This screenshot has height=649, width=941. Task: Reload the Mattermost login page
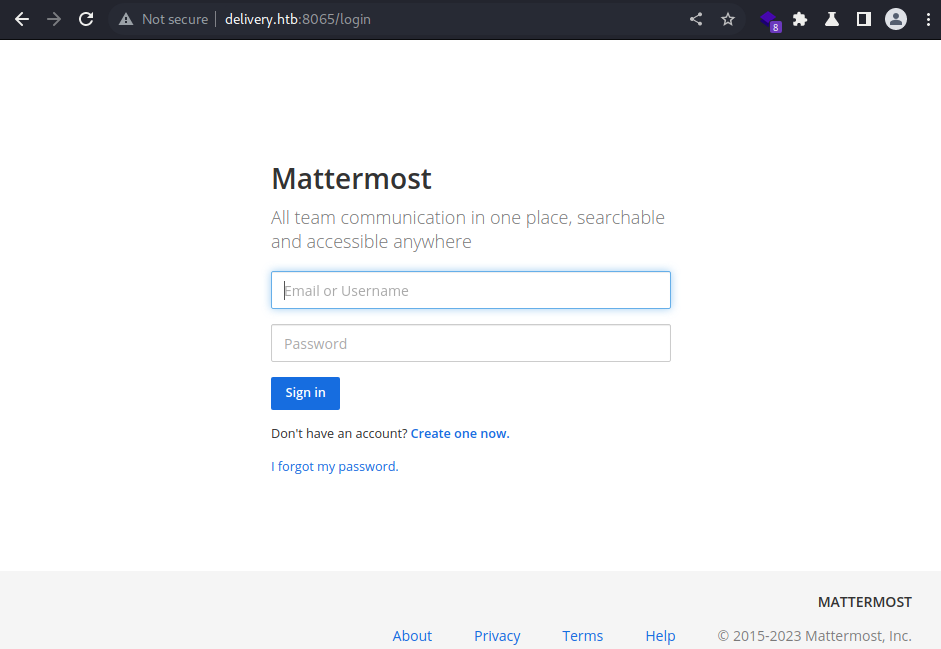coord(86,19)
